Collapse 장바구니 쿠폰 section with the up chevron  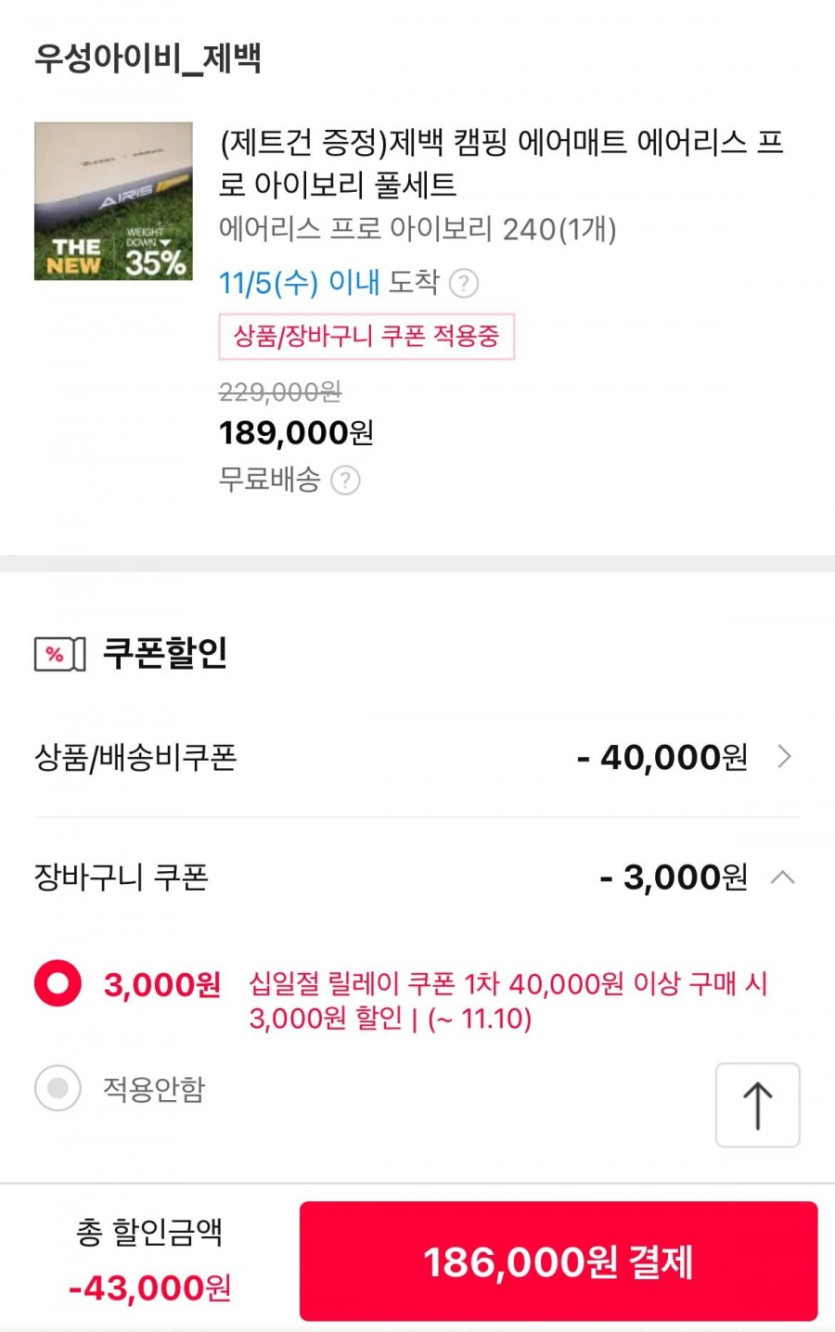click(784, 878)
